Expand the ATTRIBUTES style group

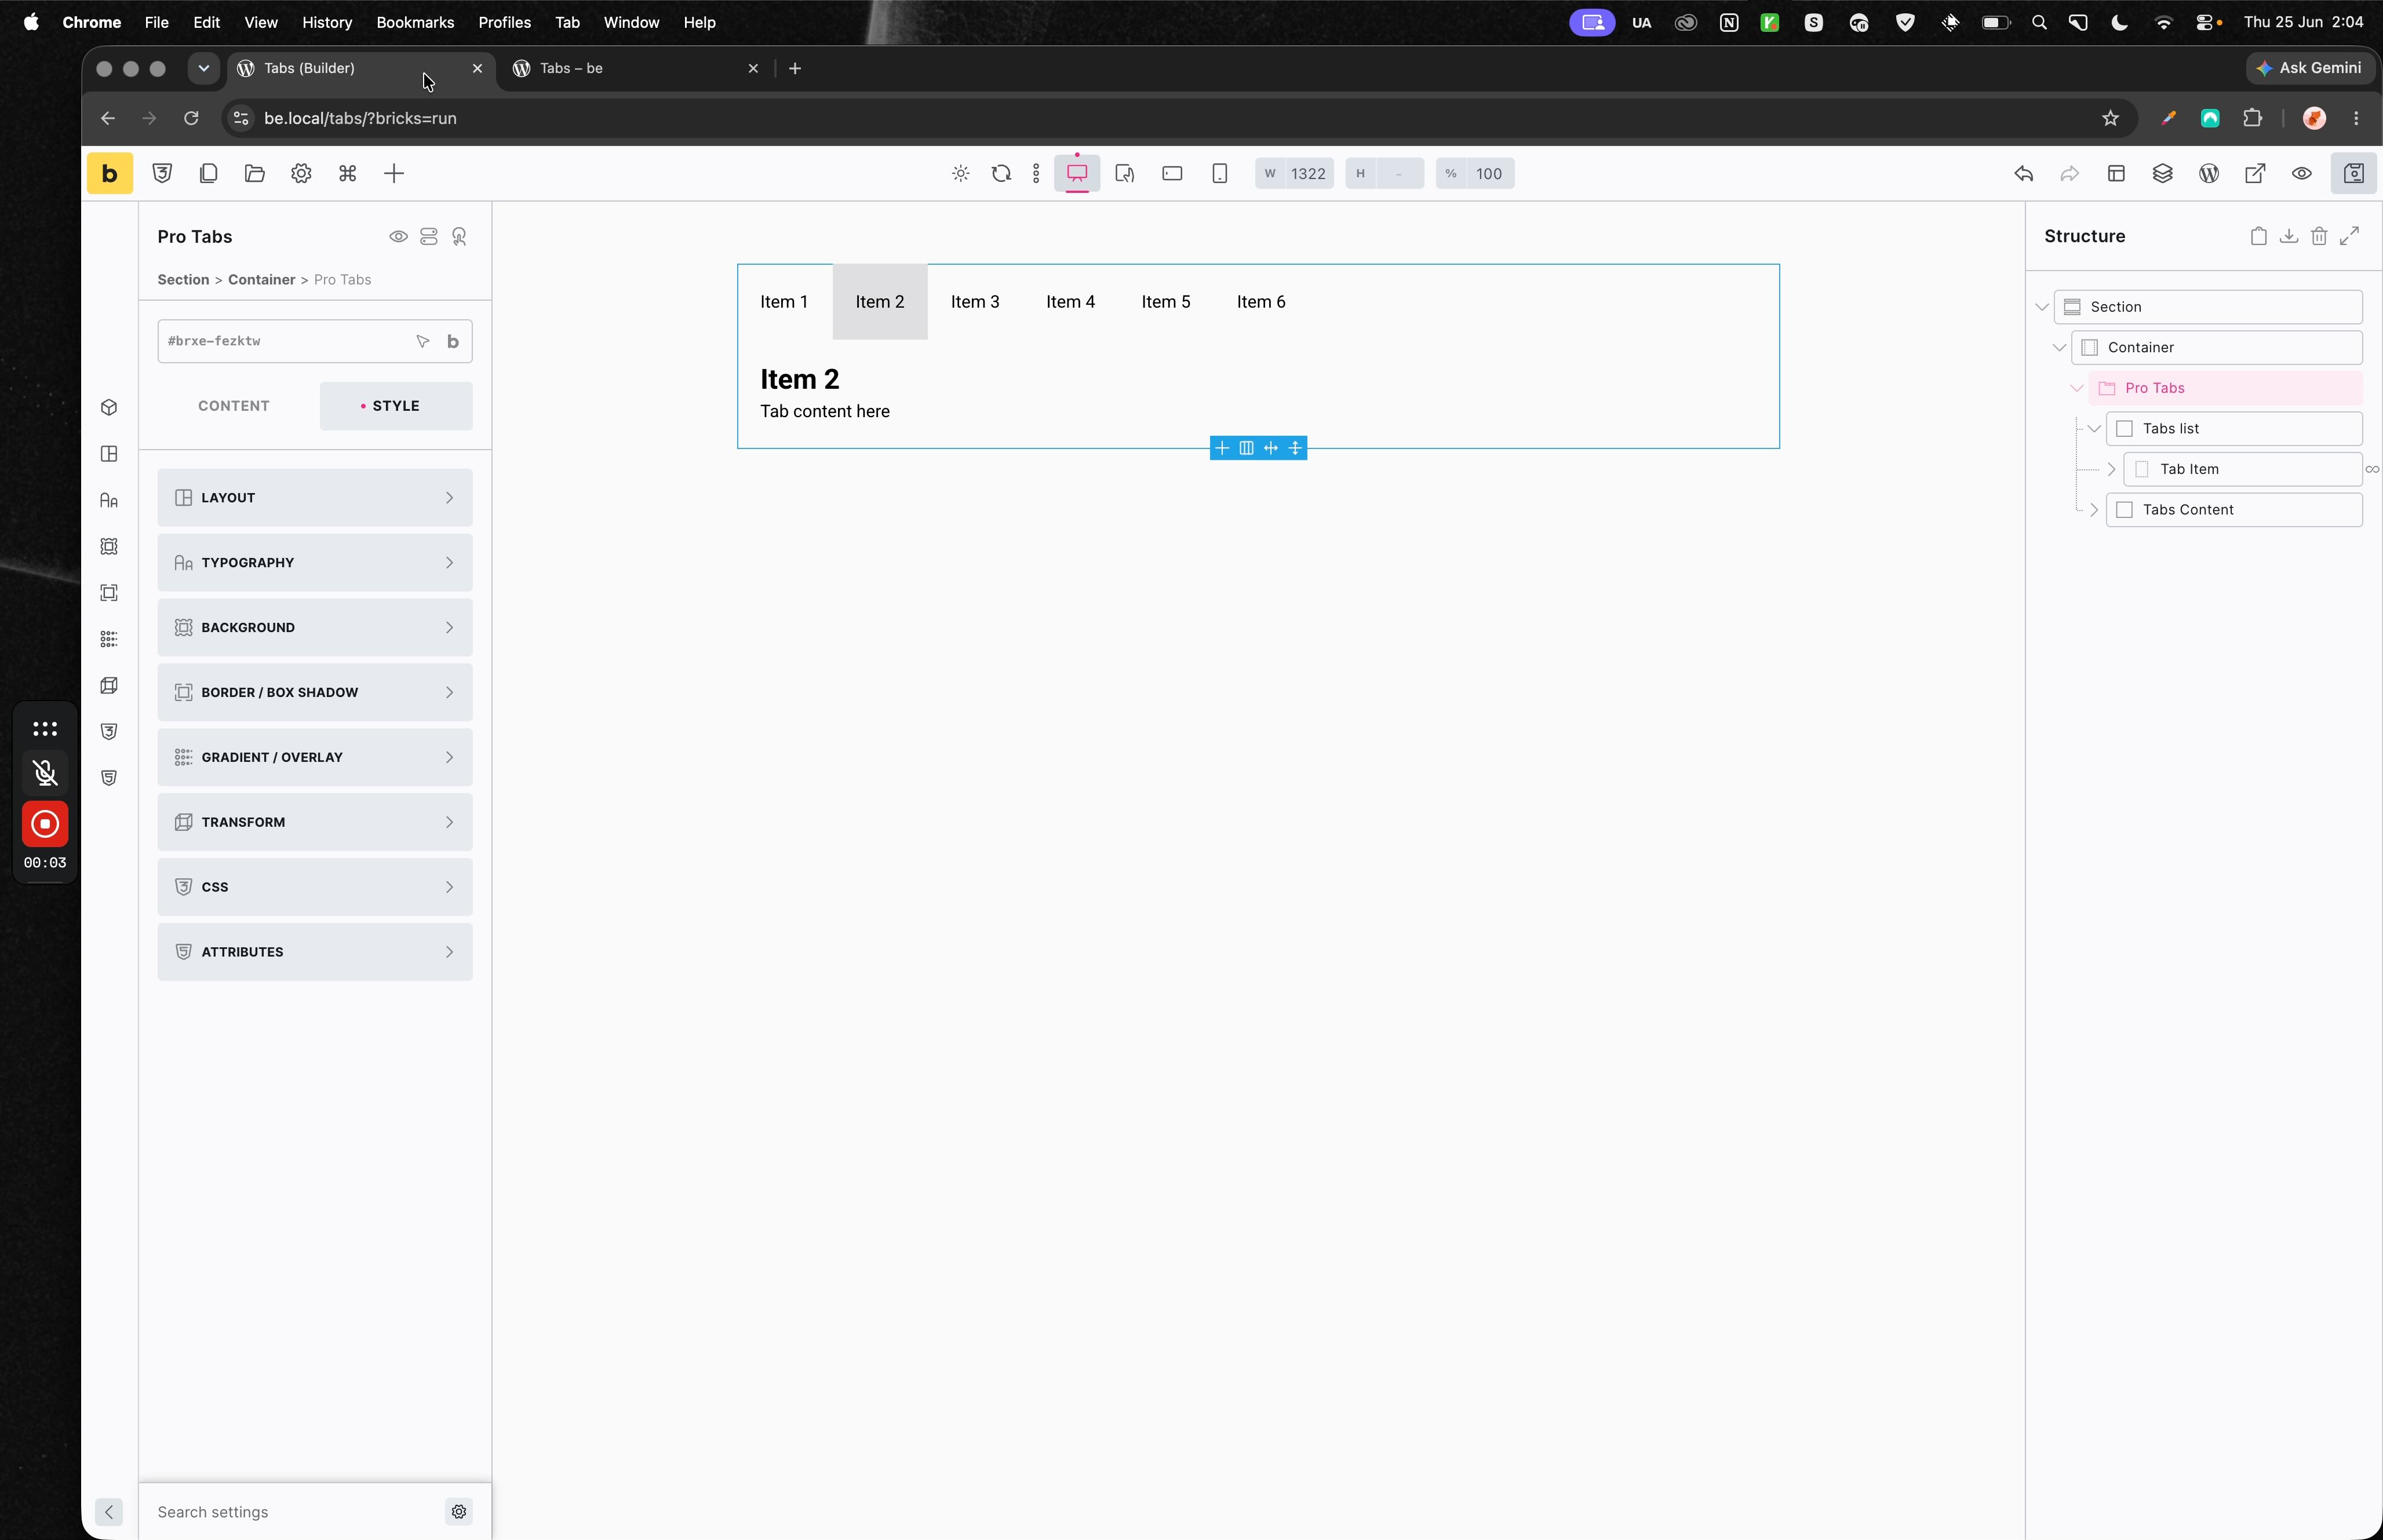coord(315,953)
